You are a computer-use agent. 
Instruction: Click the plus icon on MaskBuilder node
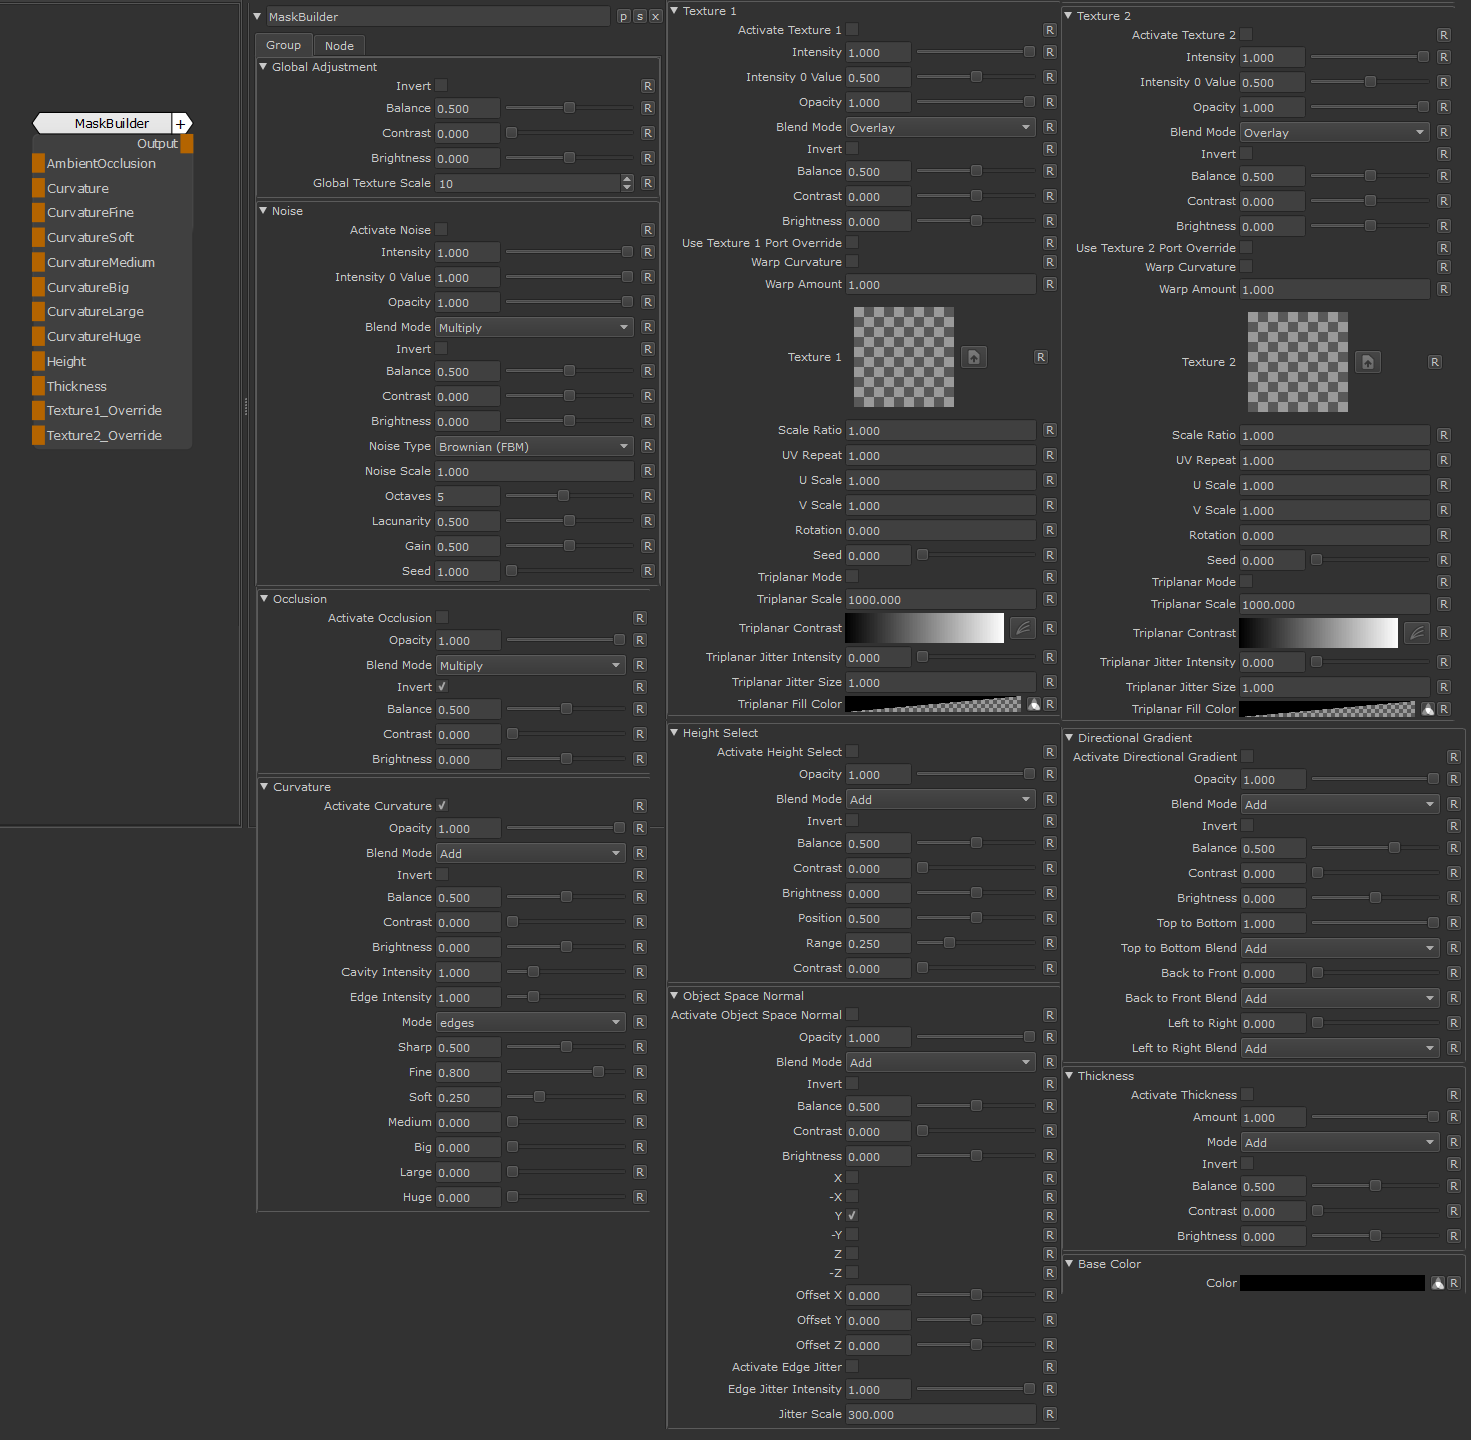click(x=181, y=124)
